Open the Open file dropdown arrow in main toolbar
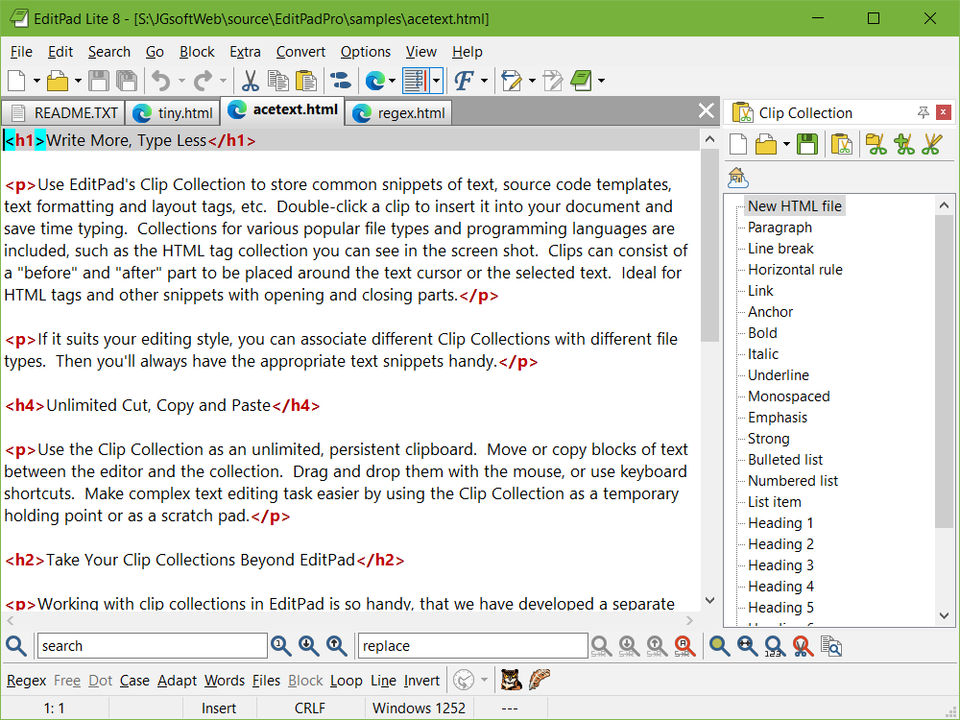The image size is (960, 720). [x=78, y=80]
